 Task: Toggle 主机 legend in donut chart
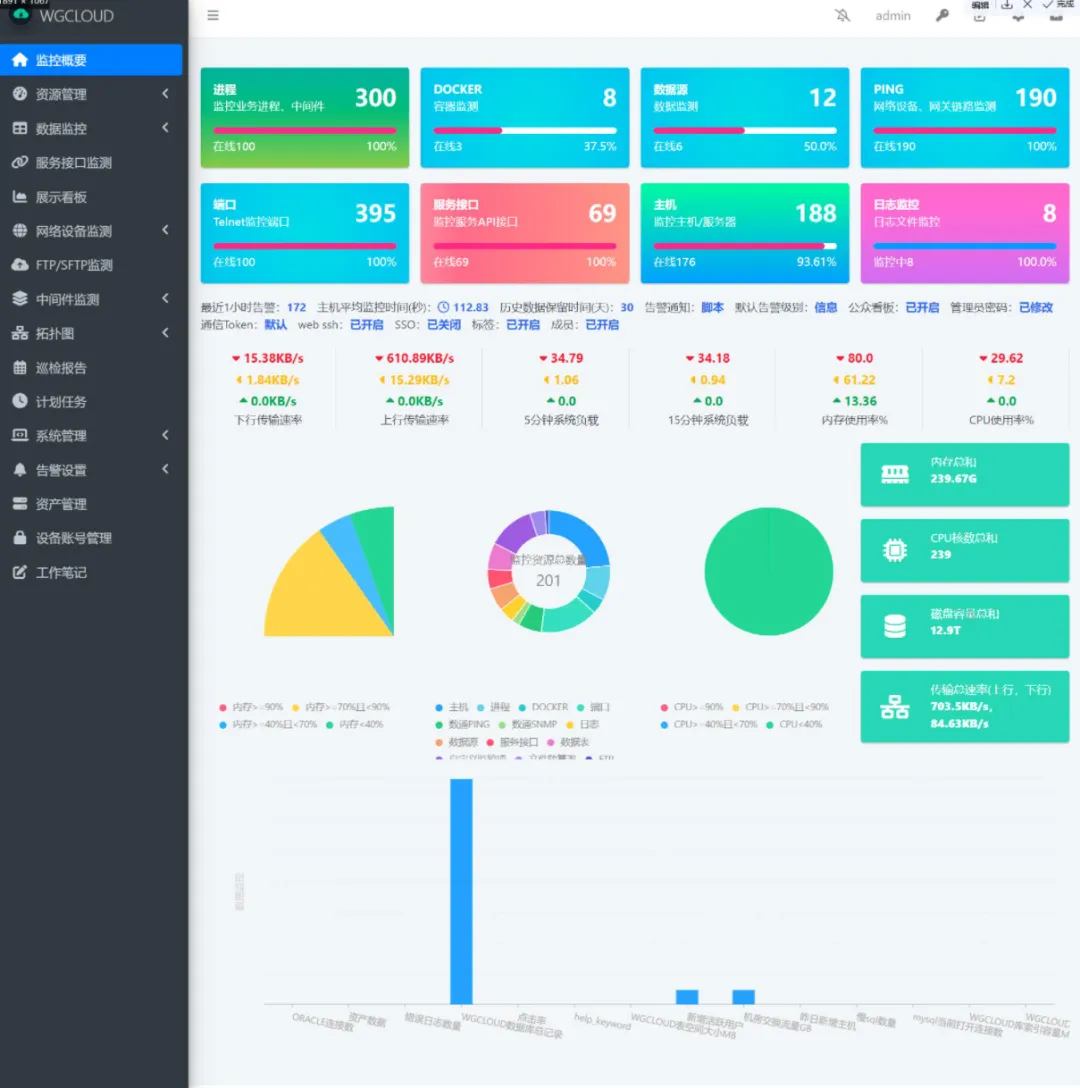(x=451, y=707)
